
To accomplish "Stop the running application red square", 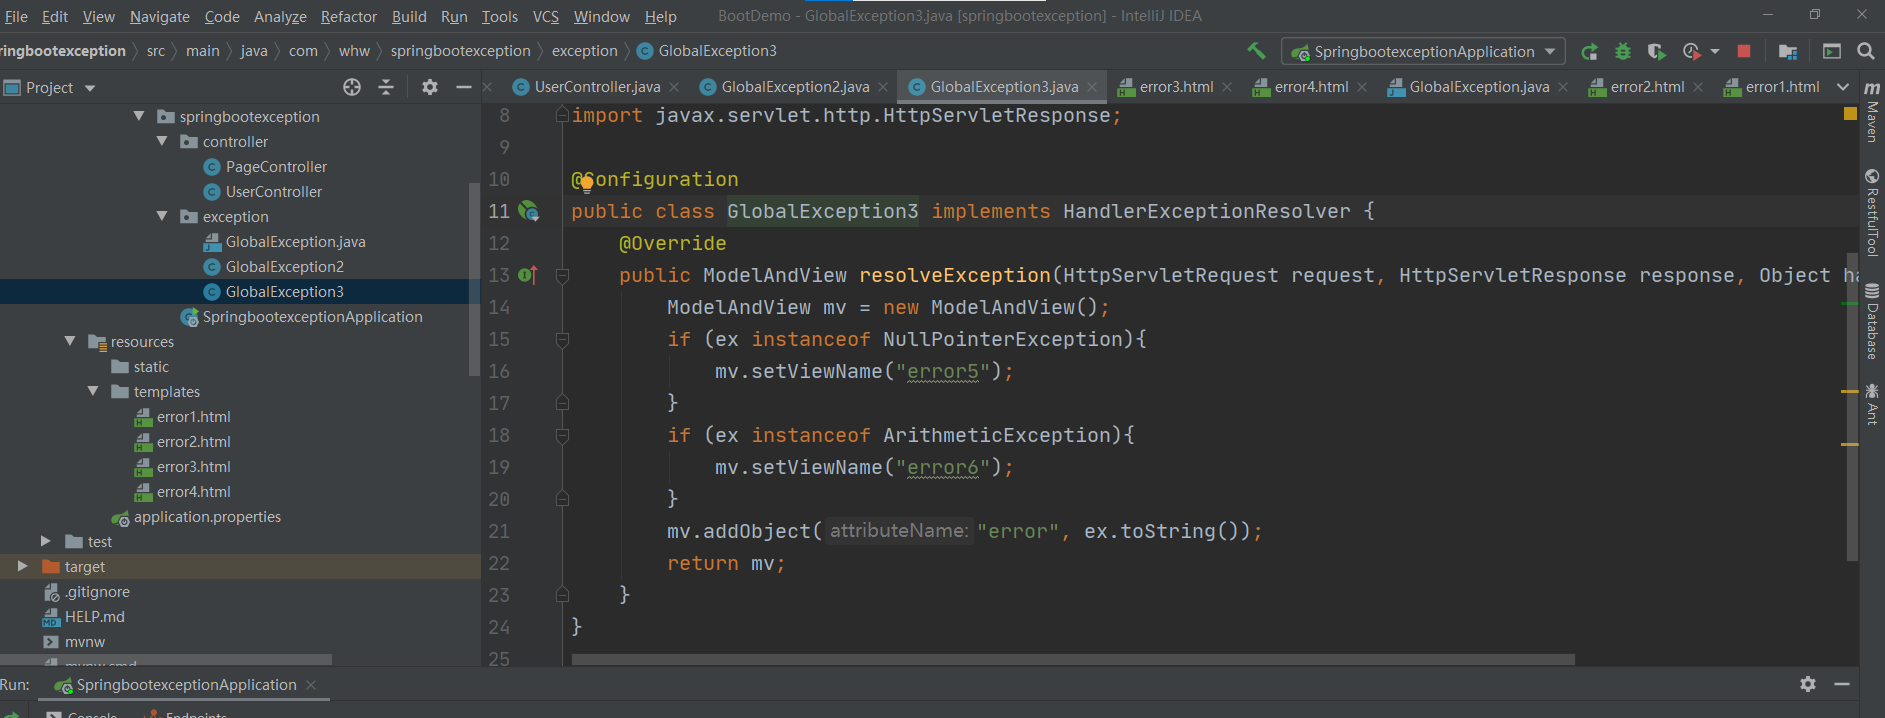I will pyautogui.click(x=1744, y=51).
